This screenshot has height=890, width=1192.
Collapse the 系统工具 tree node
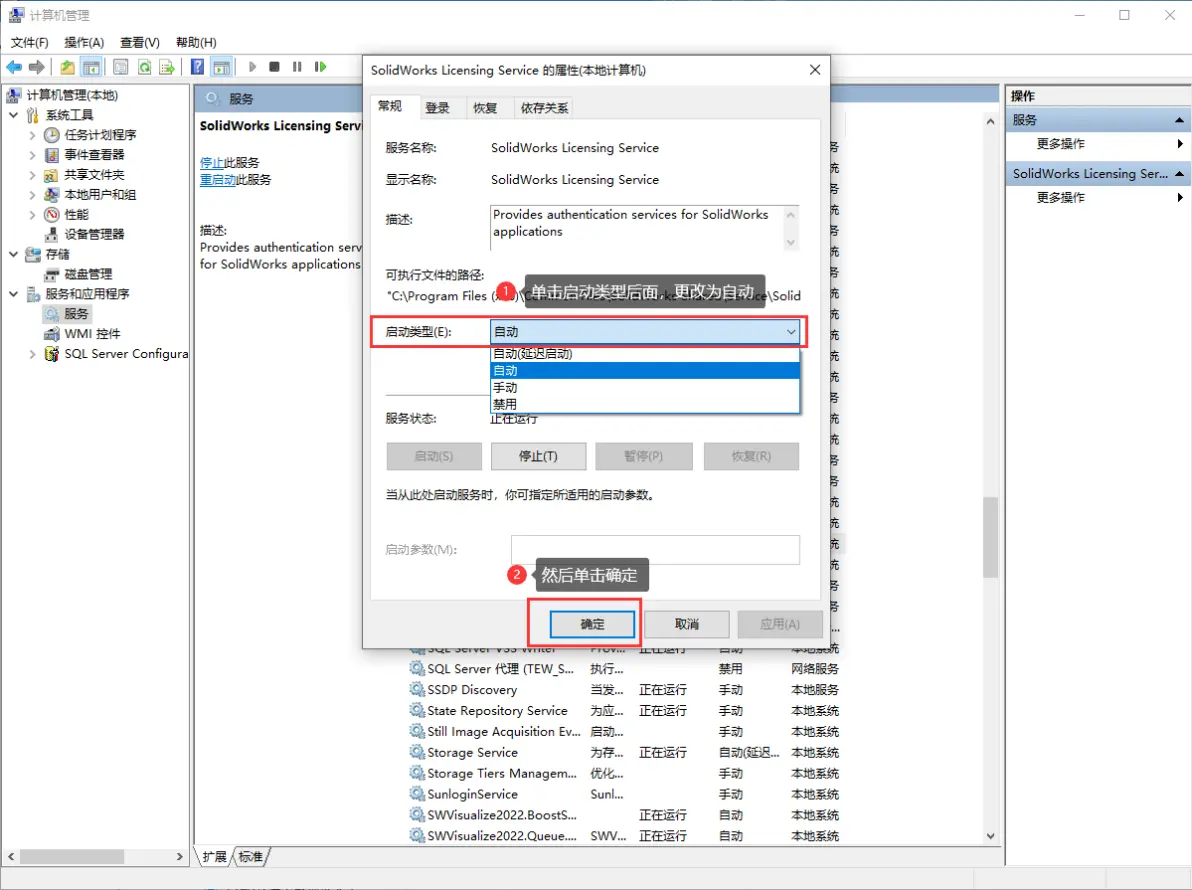click(14, 115)
